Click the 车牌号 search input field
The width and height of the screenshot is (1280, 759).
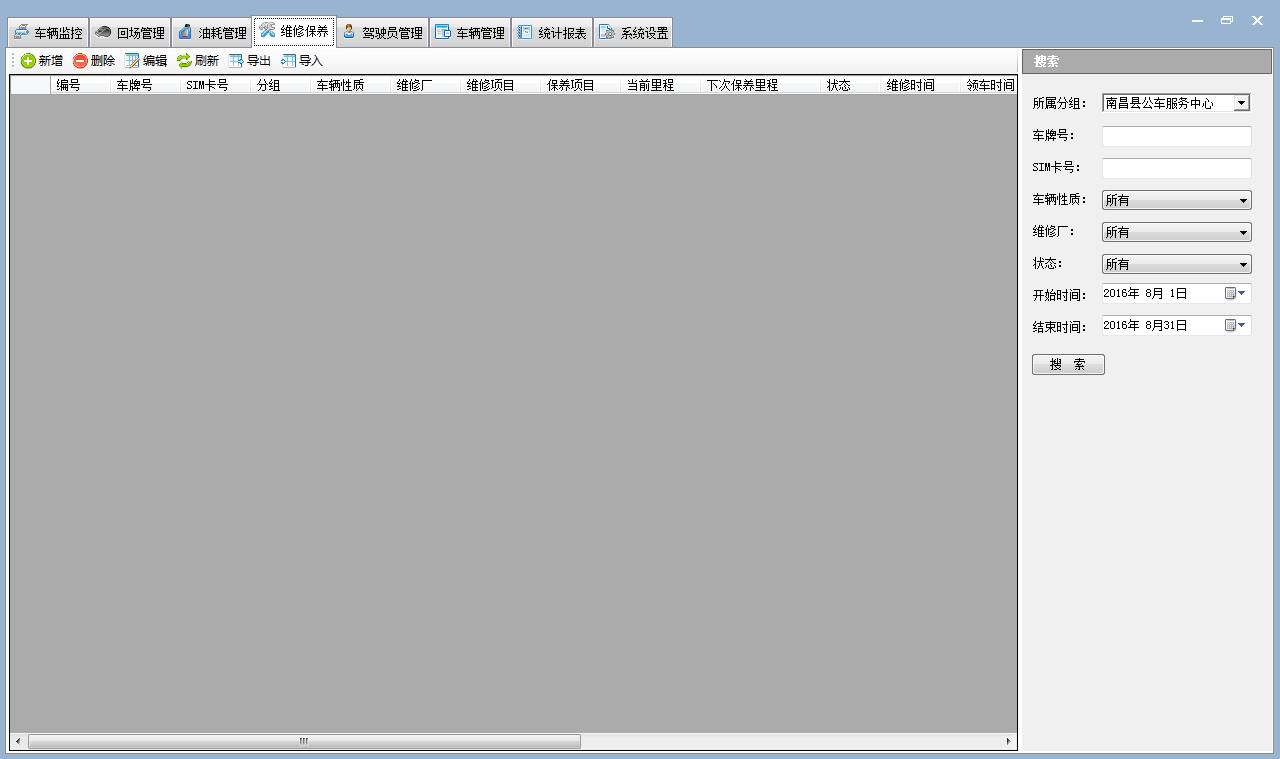(1176, 137)
